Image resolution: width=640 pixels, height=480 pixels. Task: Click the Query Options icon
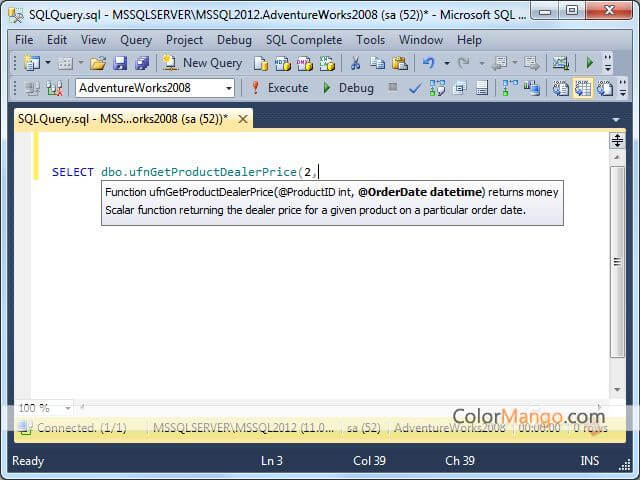point(460,88)
